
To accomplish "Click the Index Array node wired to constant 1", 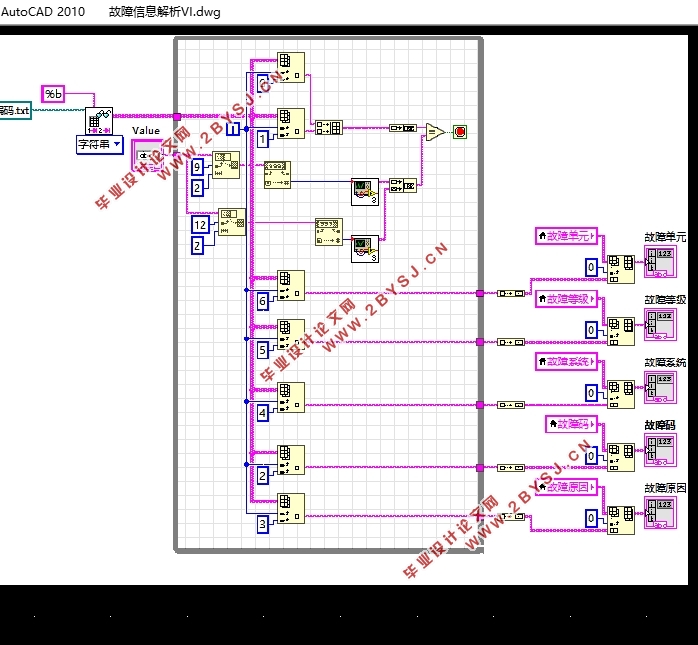I will coord(291,123).
